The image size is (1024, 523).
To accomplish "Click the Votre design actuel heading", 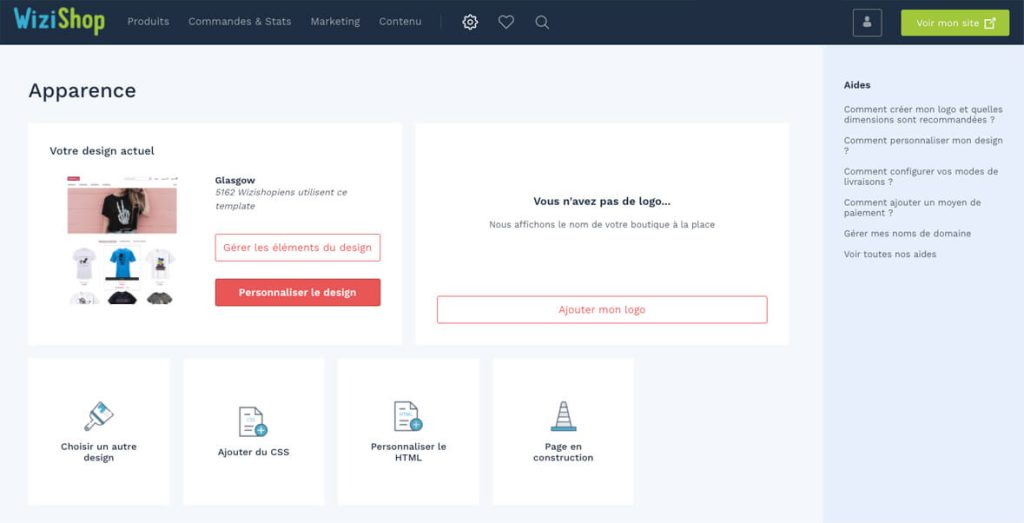I will 102,151.
